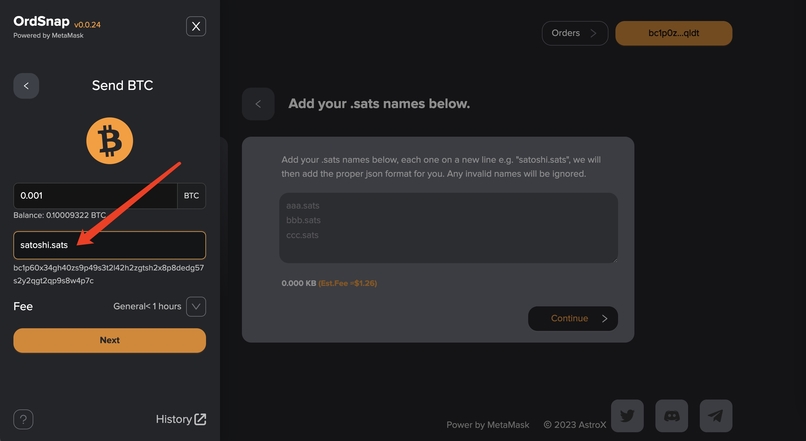Focus the .sats names text area
This screenshot has height=441, width=806.
(x=448, y=228)
